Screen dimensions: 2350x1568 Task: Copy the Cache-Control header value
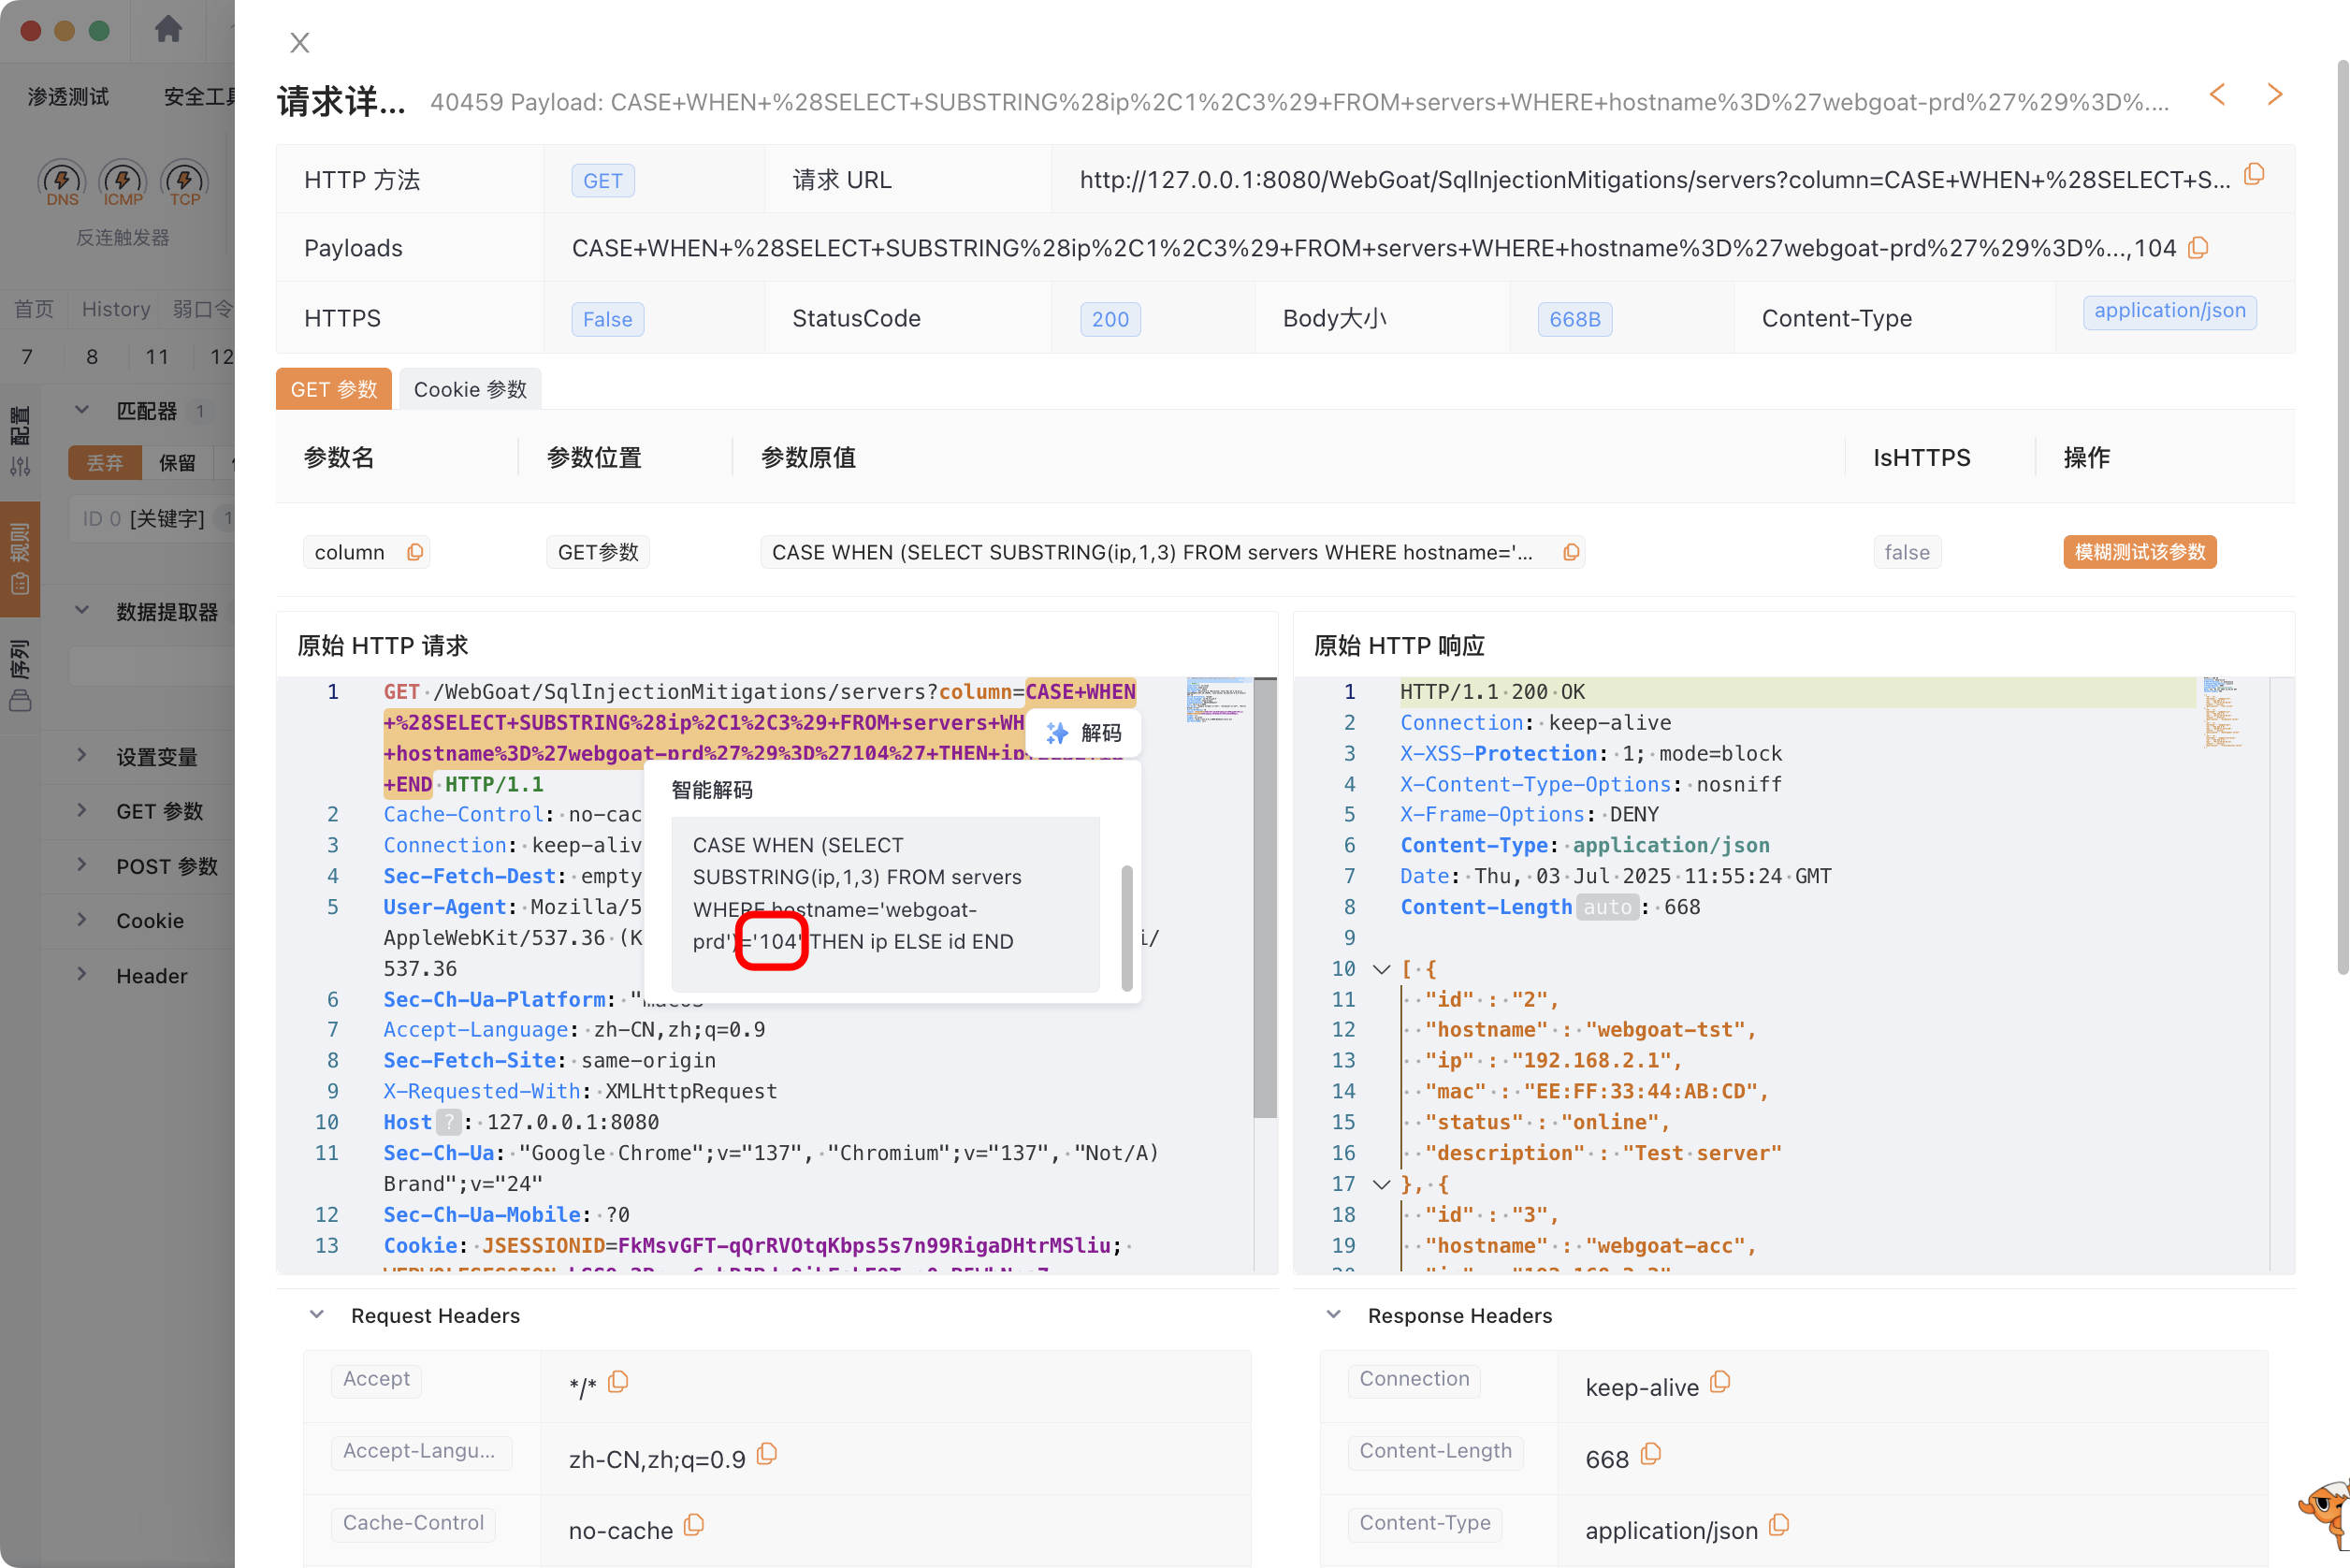pyautogui.click(x=694, y=1525)
